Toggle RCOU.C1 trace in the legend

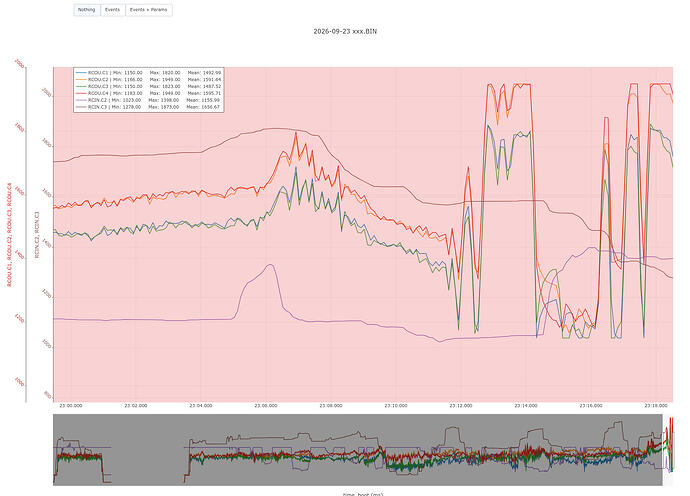click(148, 73)
